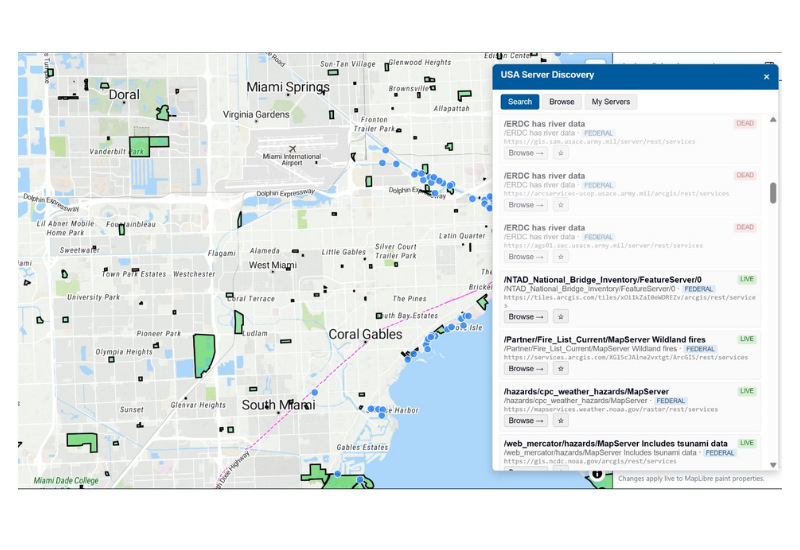Browse the NTAD National Bridge Inventory server
The image size is (800, 550).
coord(526,317)
